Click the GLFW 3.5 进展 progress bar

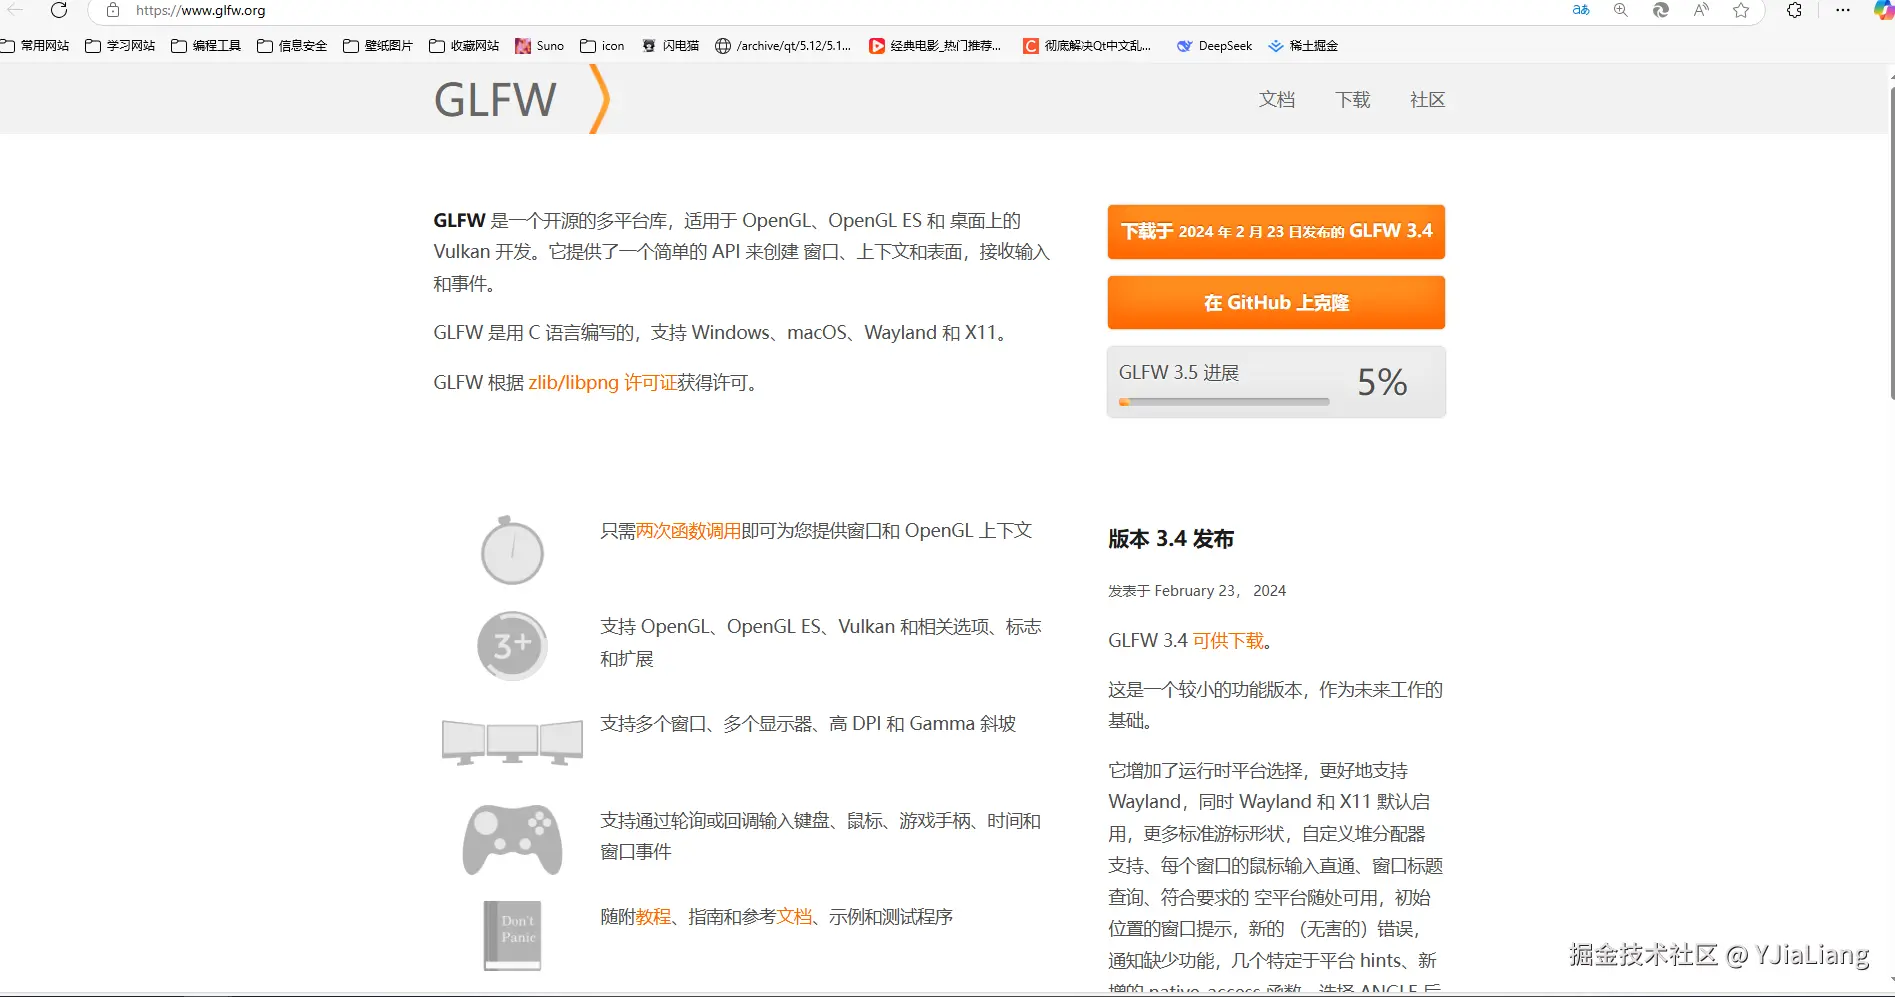coord(1224,402)
